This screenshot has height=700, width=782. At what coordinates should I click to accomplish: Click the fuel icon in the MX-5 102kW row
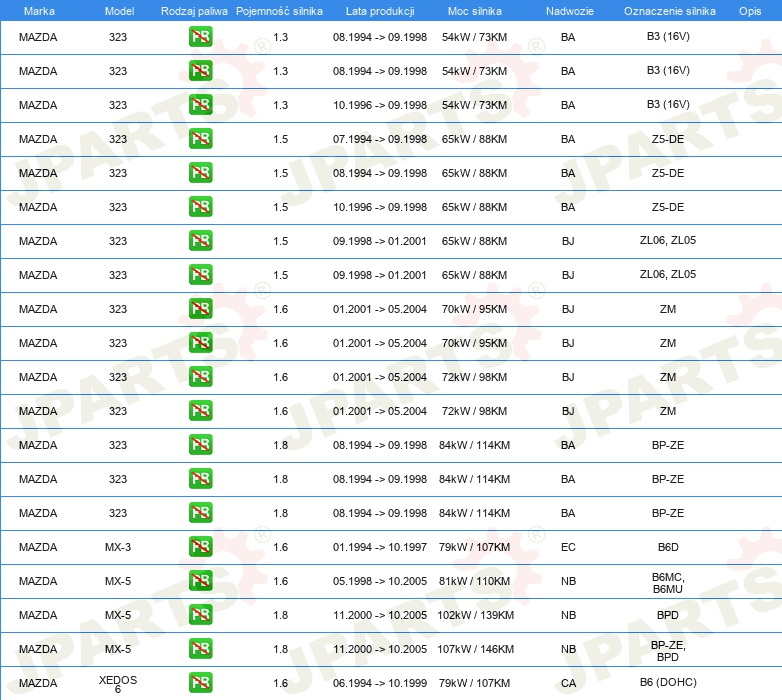200,615
